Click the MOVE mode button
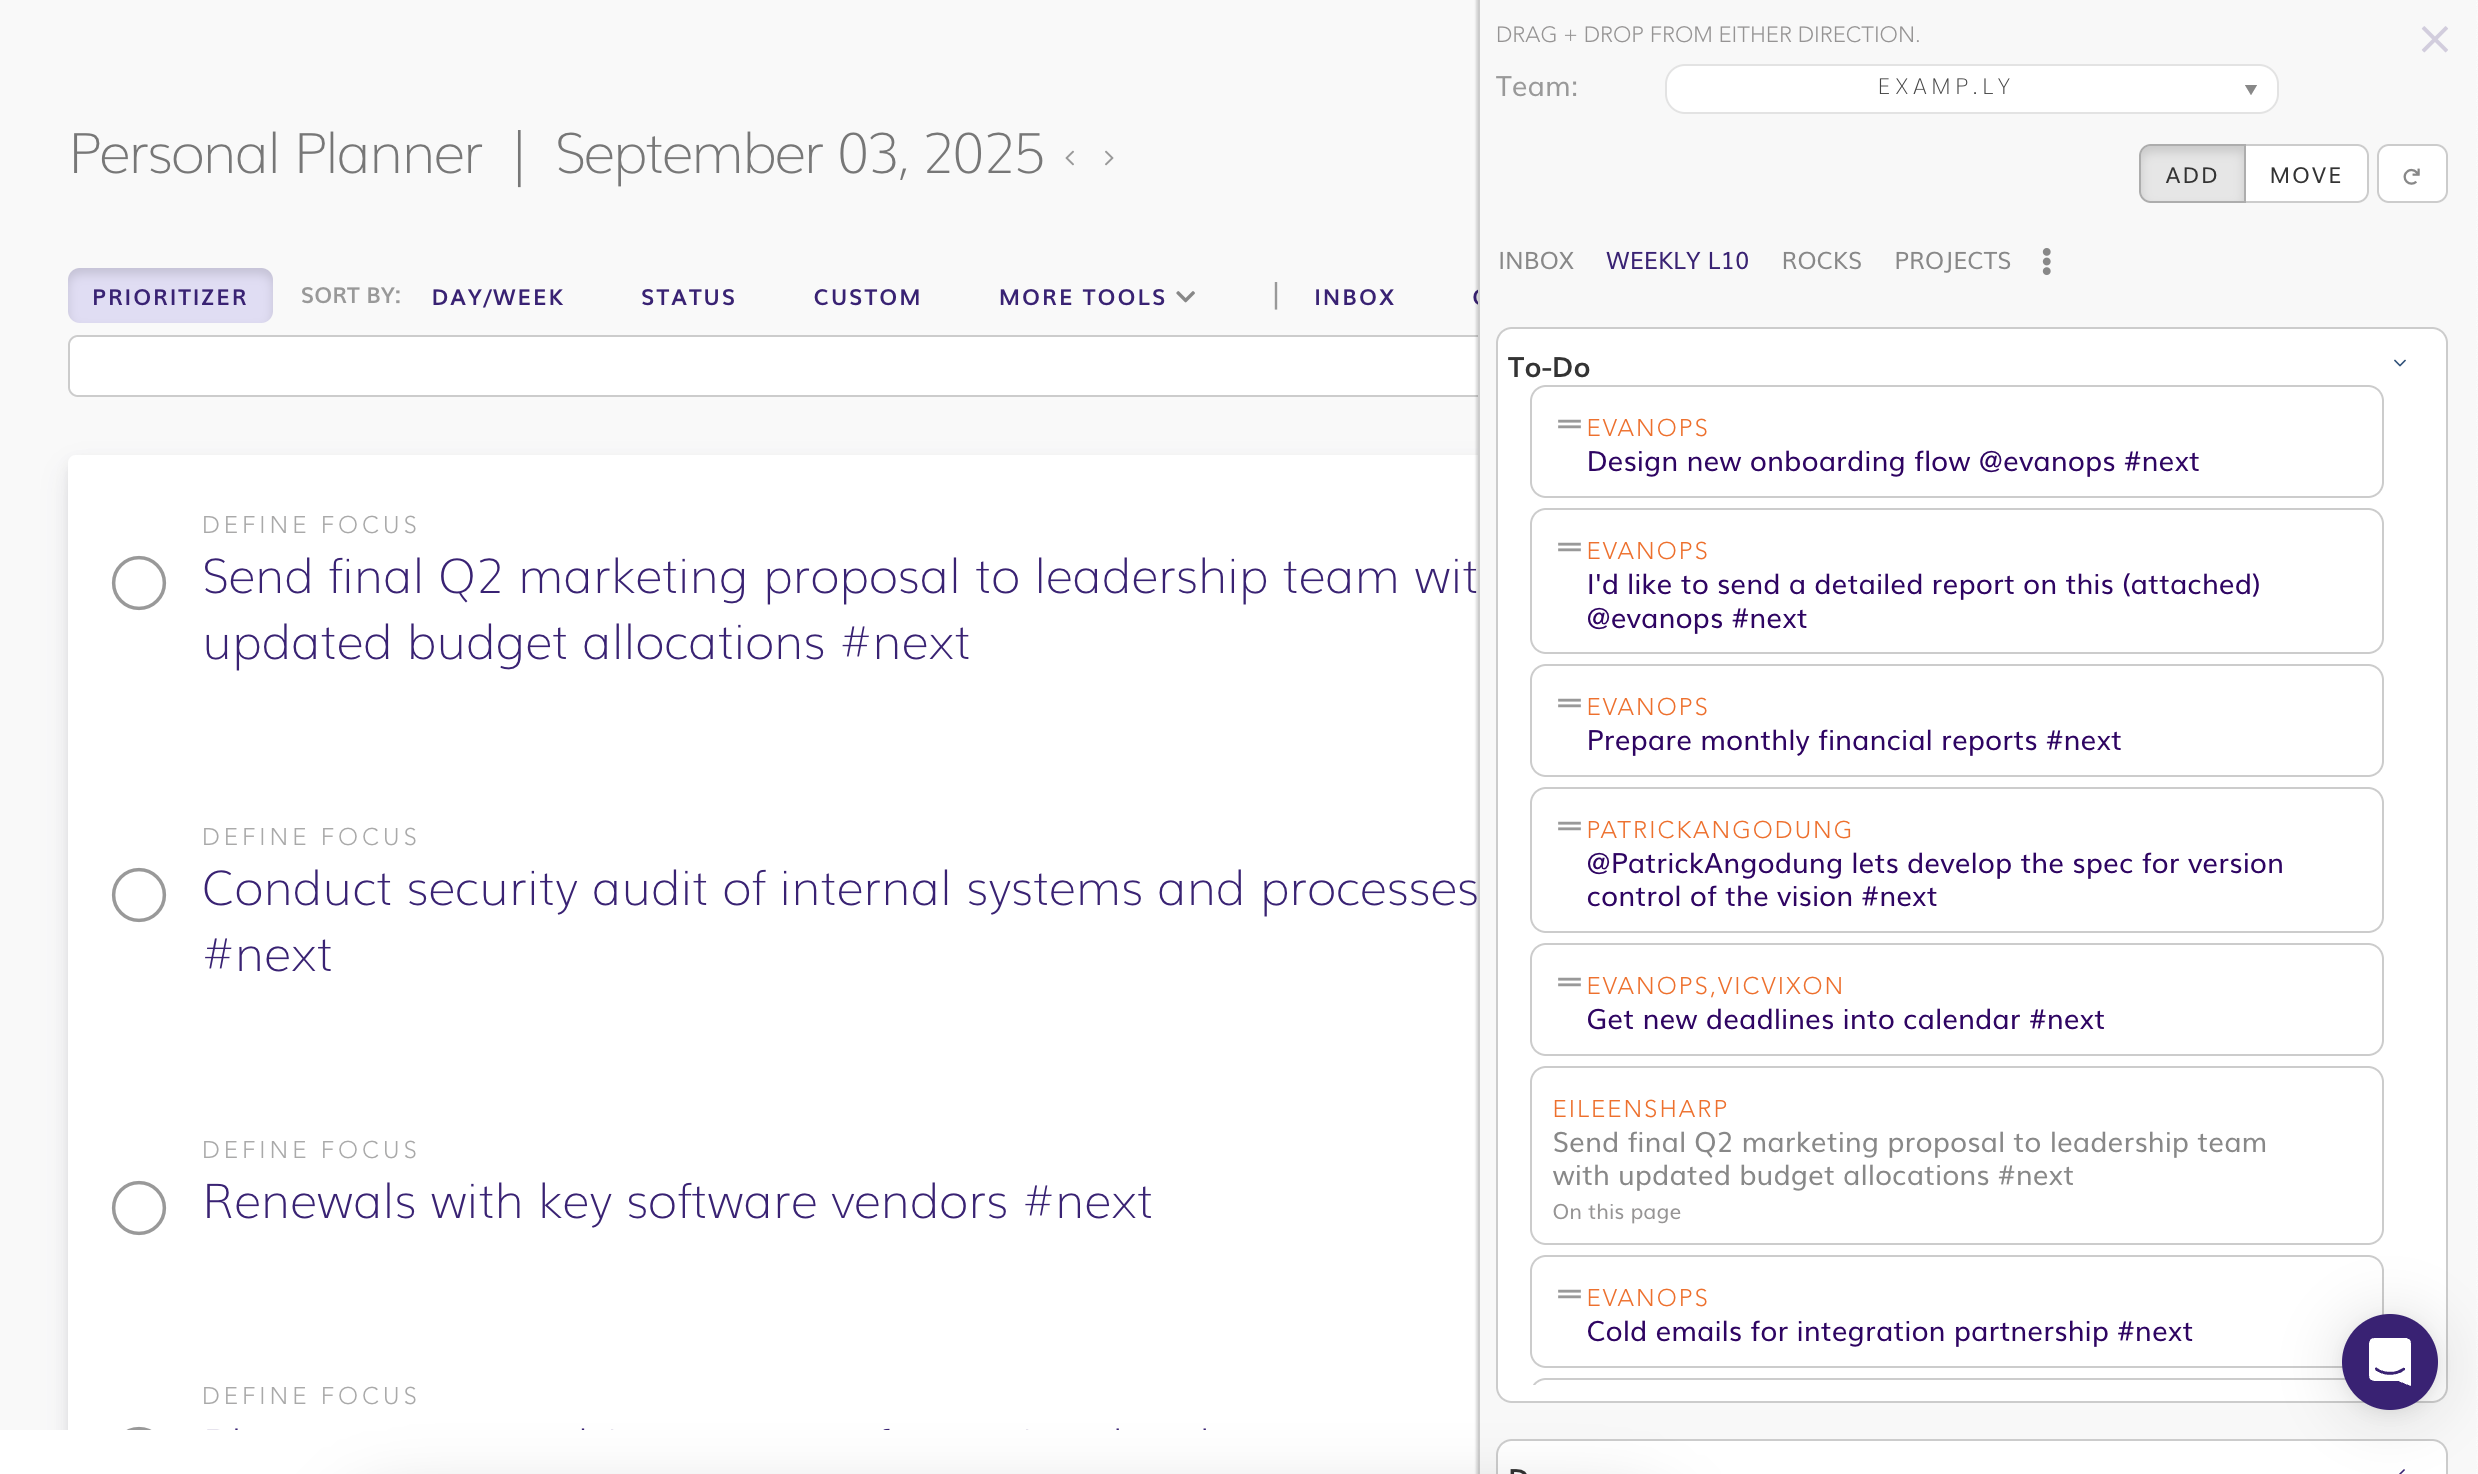2478x1474 pixels. coord(2305,175)
